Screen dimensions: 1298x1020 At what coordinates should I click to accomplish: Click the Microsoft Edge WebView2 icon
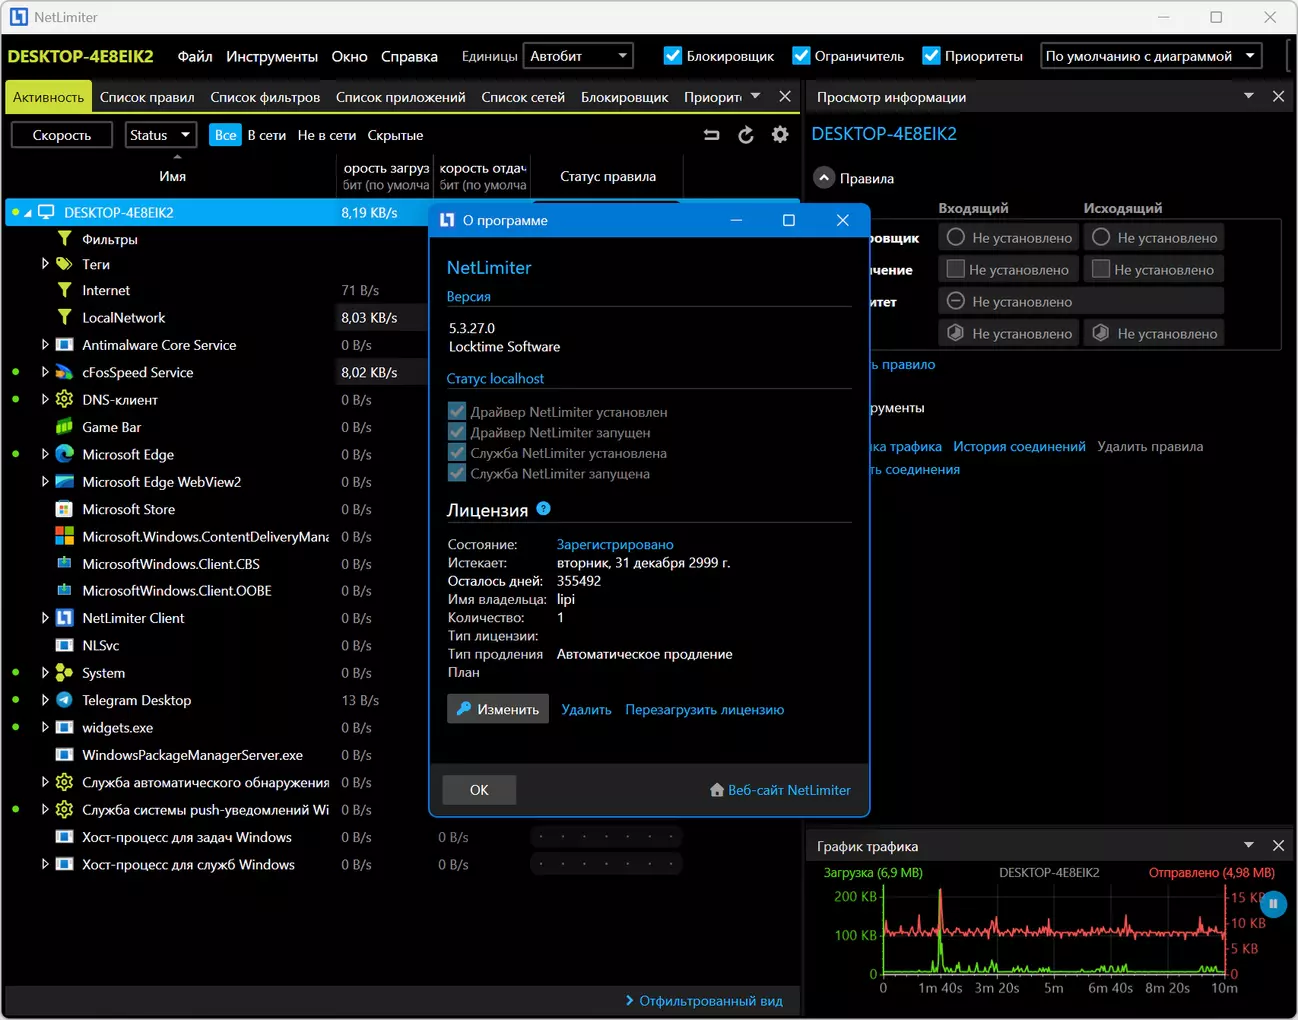64,482
